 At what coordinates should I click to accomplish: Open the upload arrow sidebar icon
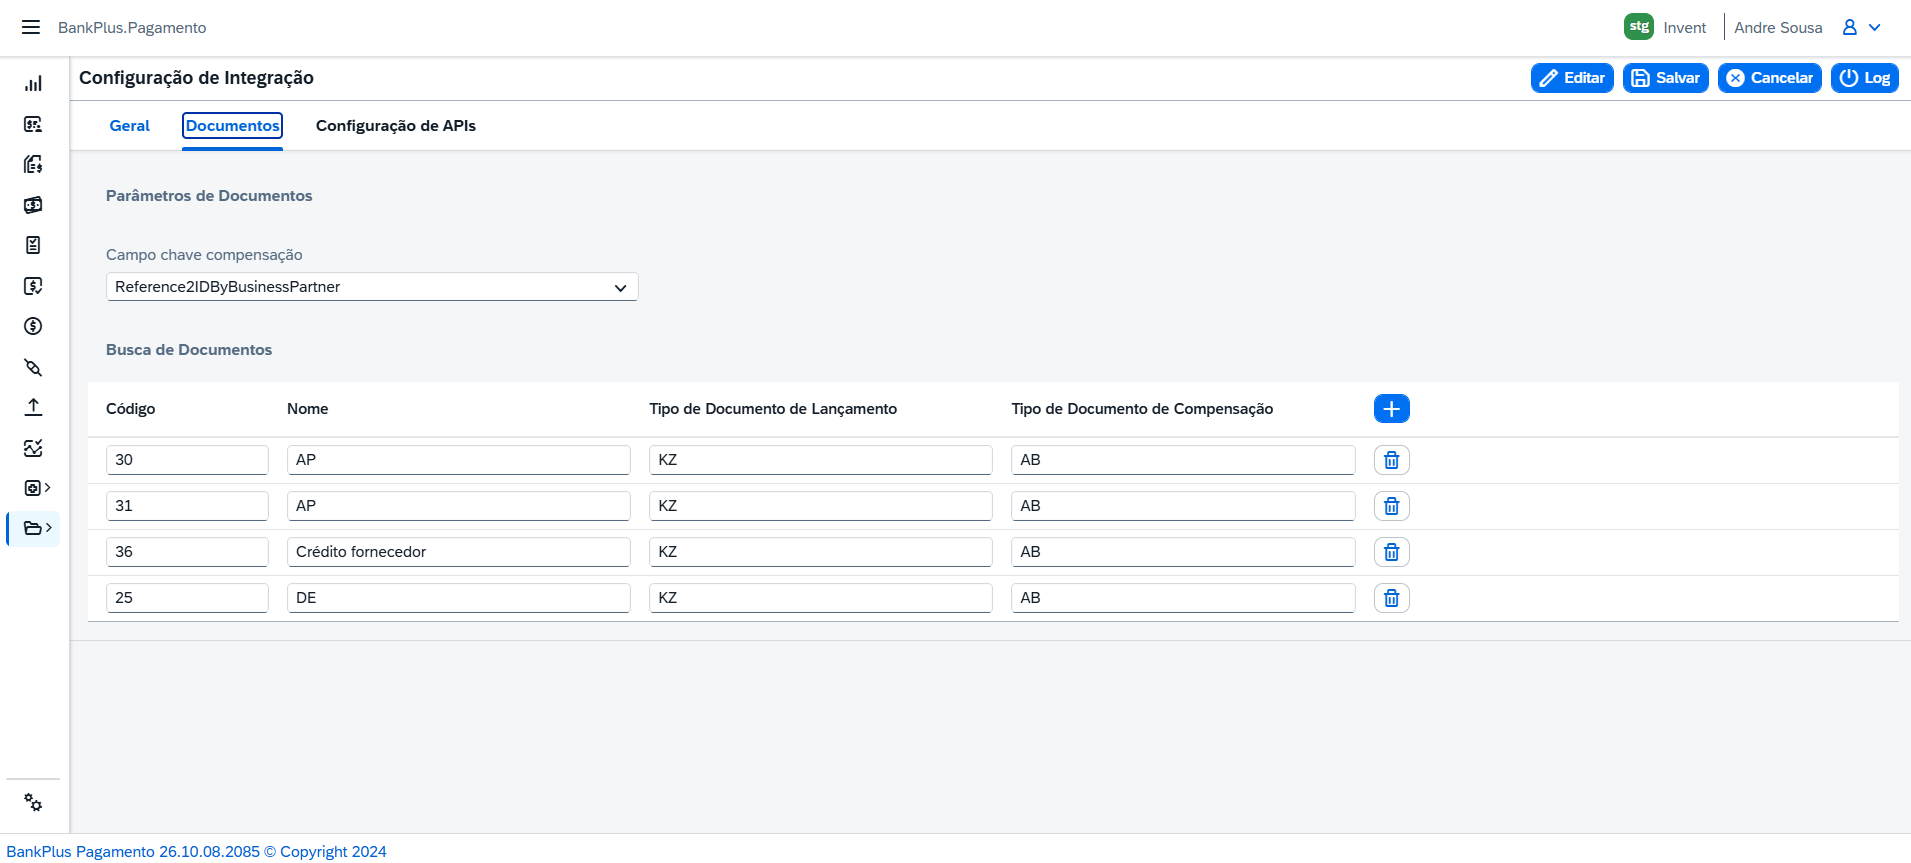click(33, 407)
